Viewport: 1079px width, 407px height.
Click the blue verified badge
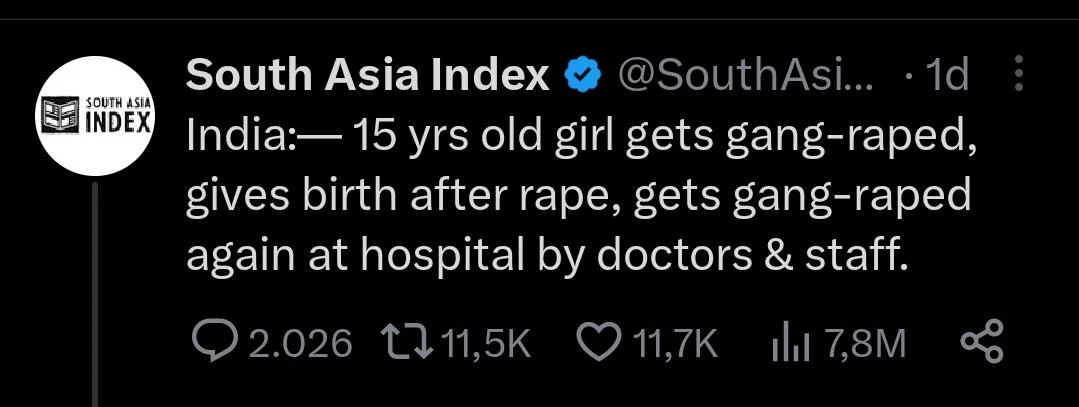coord(583,76)
